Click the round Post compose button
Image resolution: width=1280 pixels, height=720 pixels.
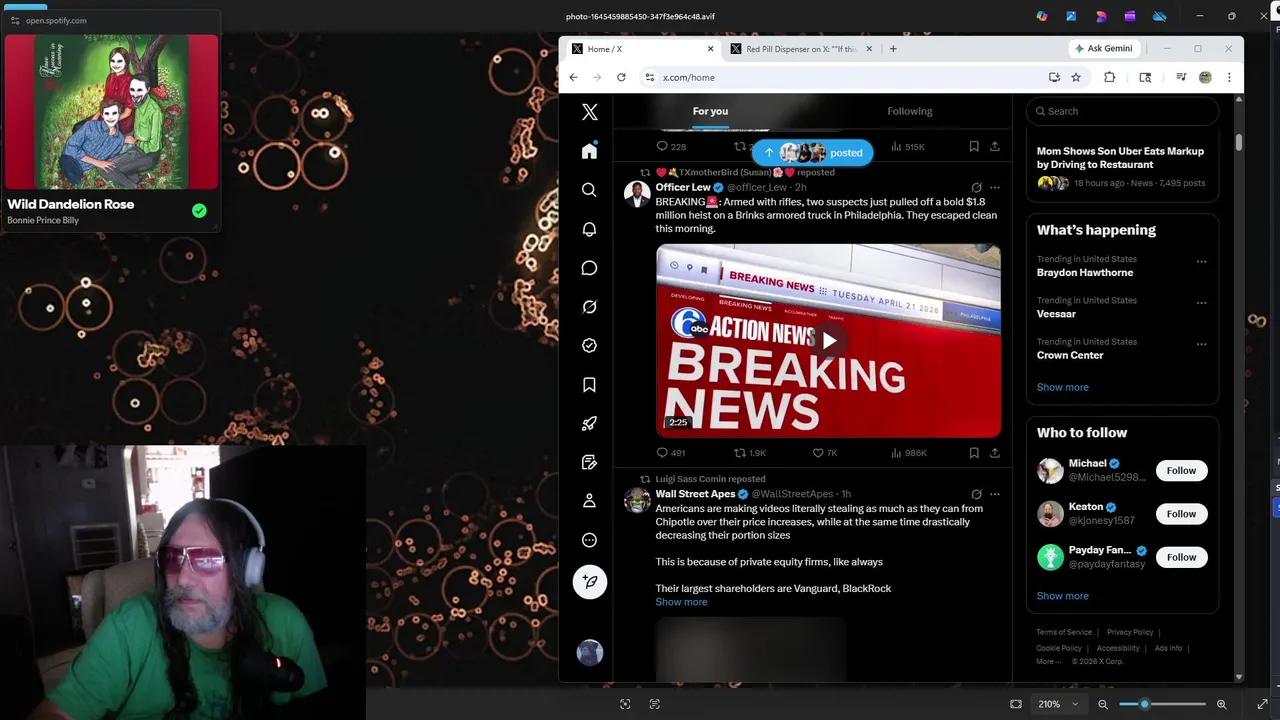590,582
